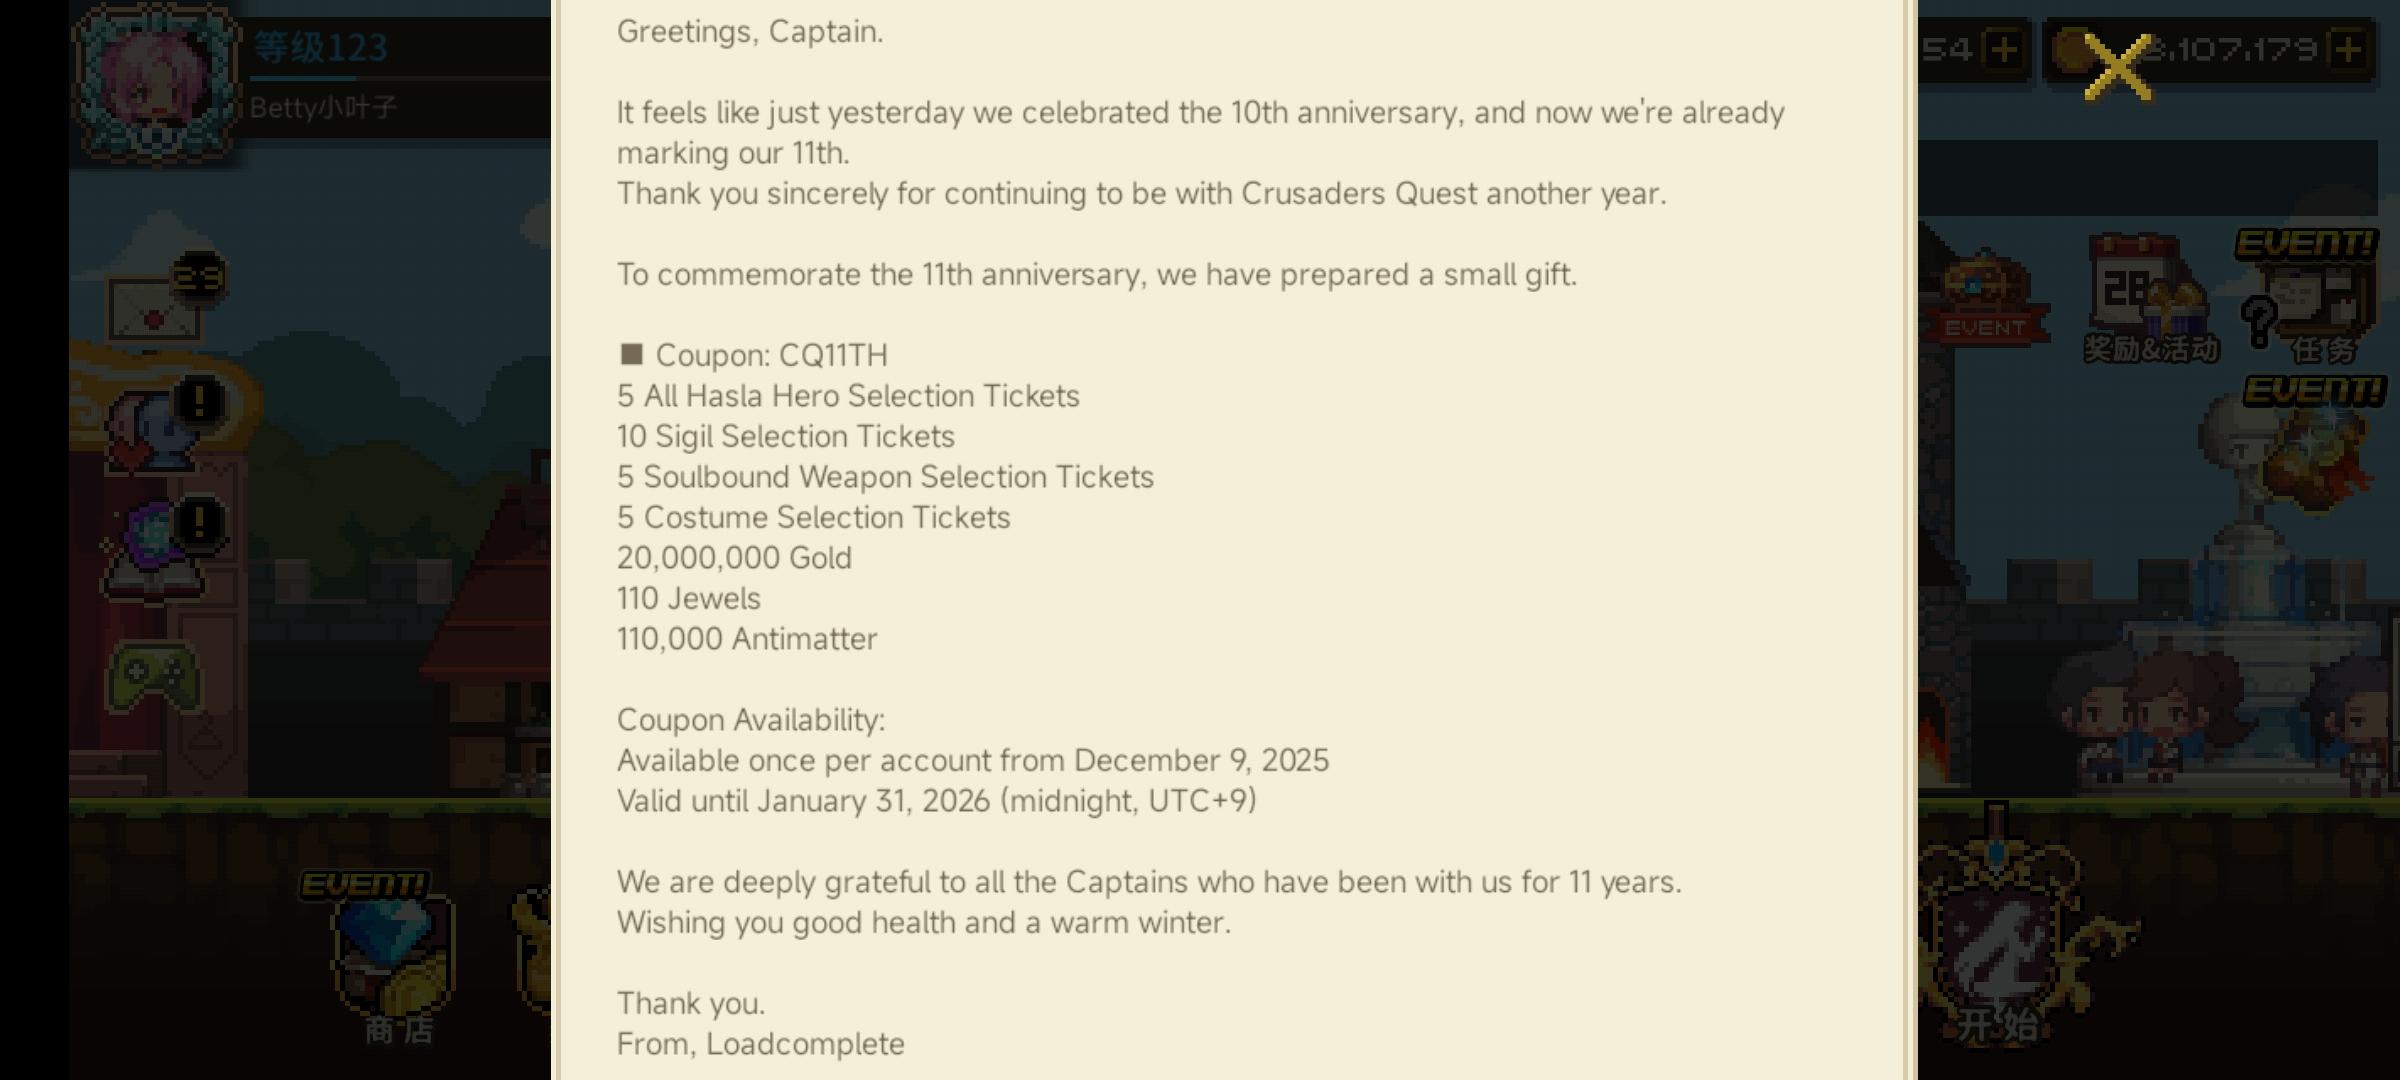Click the player name Betty小叶子

tap(323, 107)
